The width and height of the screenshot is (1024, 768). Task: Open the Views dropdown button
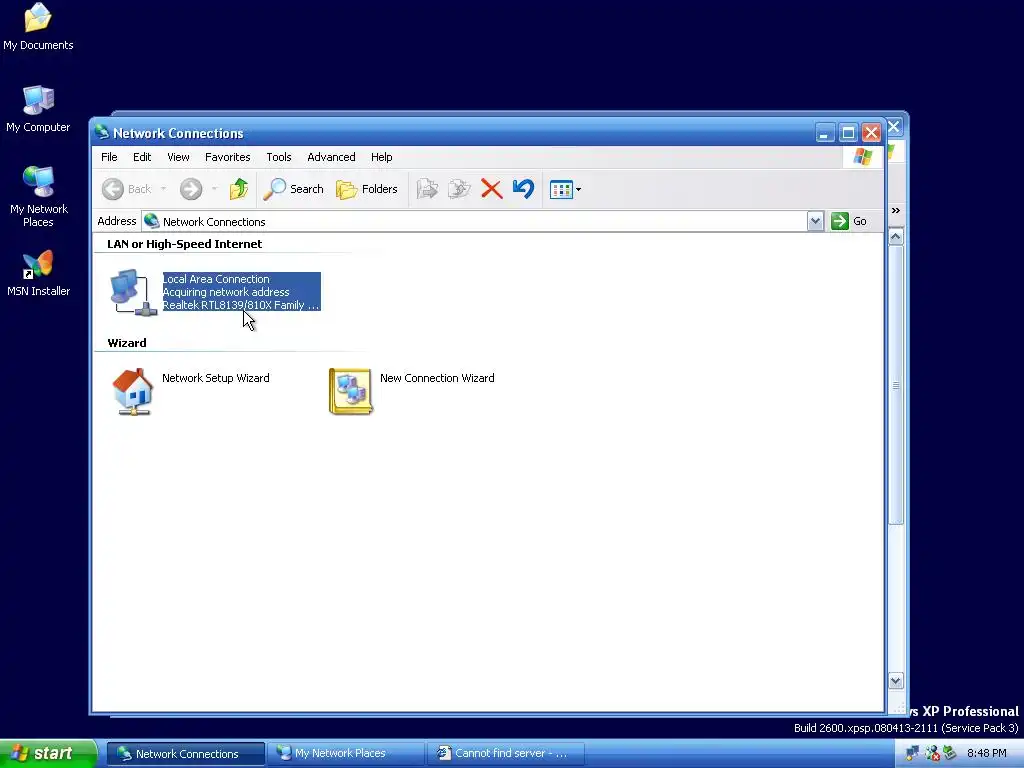point(566,189)
